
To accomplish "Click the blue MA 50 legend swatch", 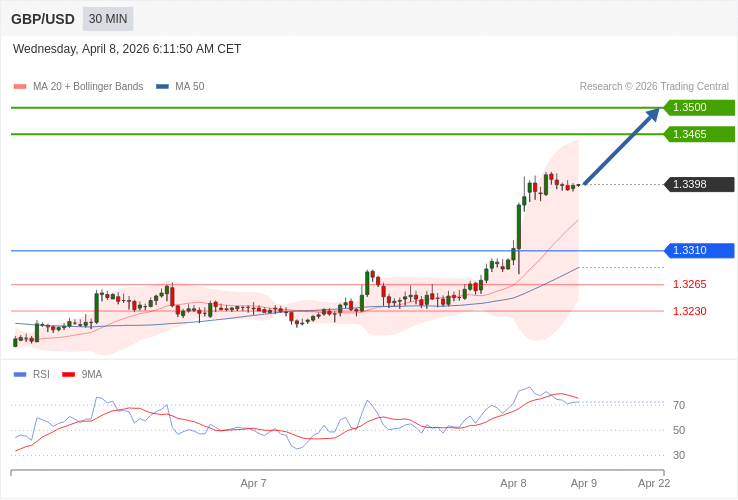I will (x=162, y=87).
